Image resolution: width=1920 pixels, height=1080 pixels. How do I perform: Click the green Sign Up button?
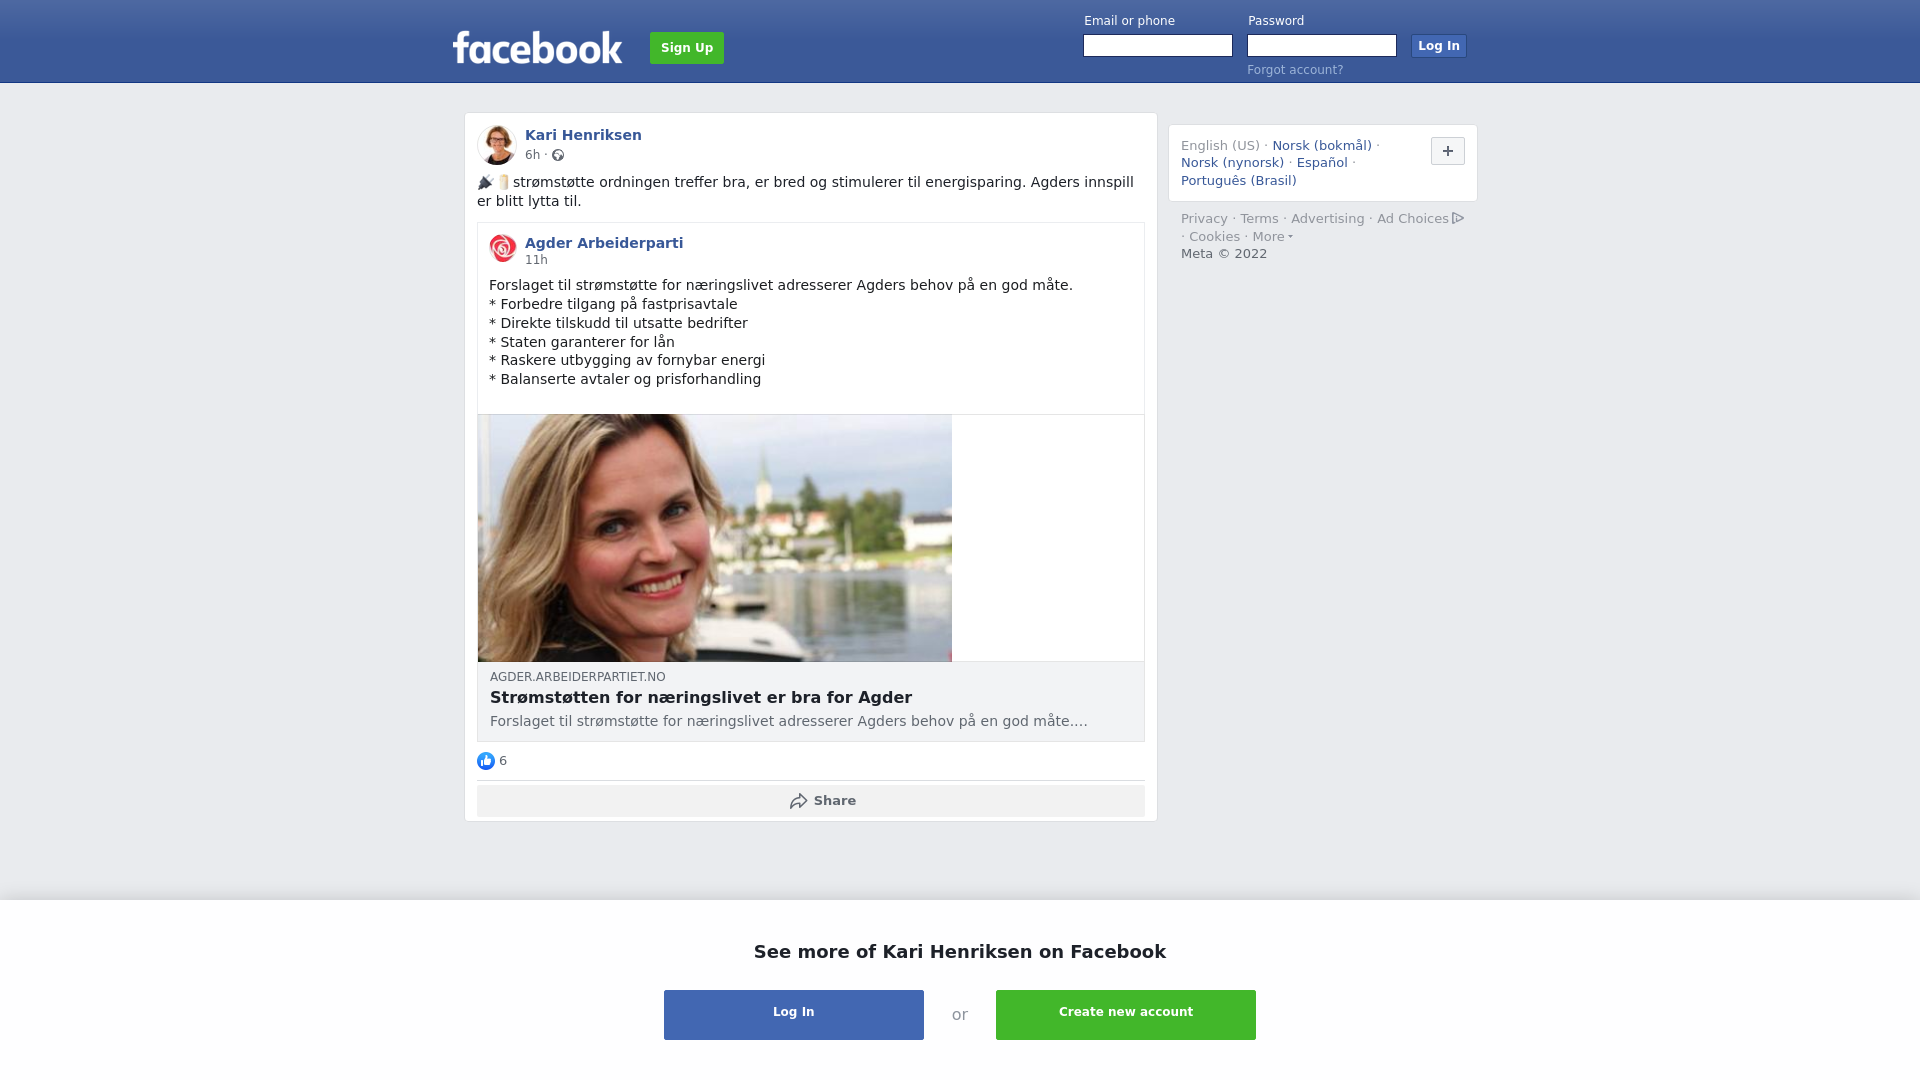point(687,48)
